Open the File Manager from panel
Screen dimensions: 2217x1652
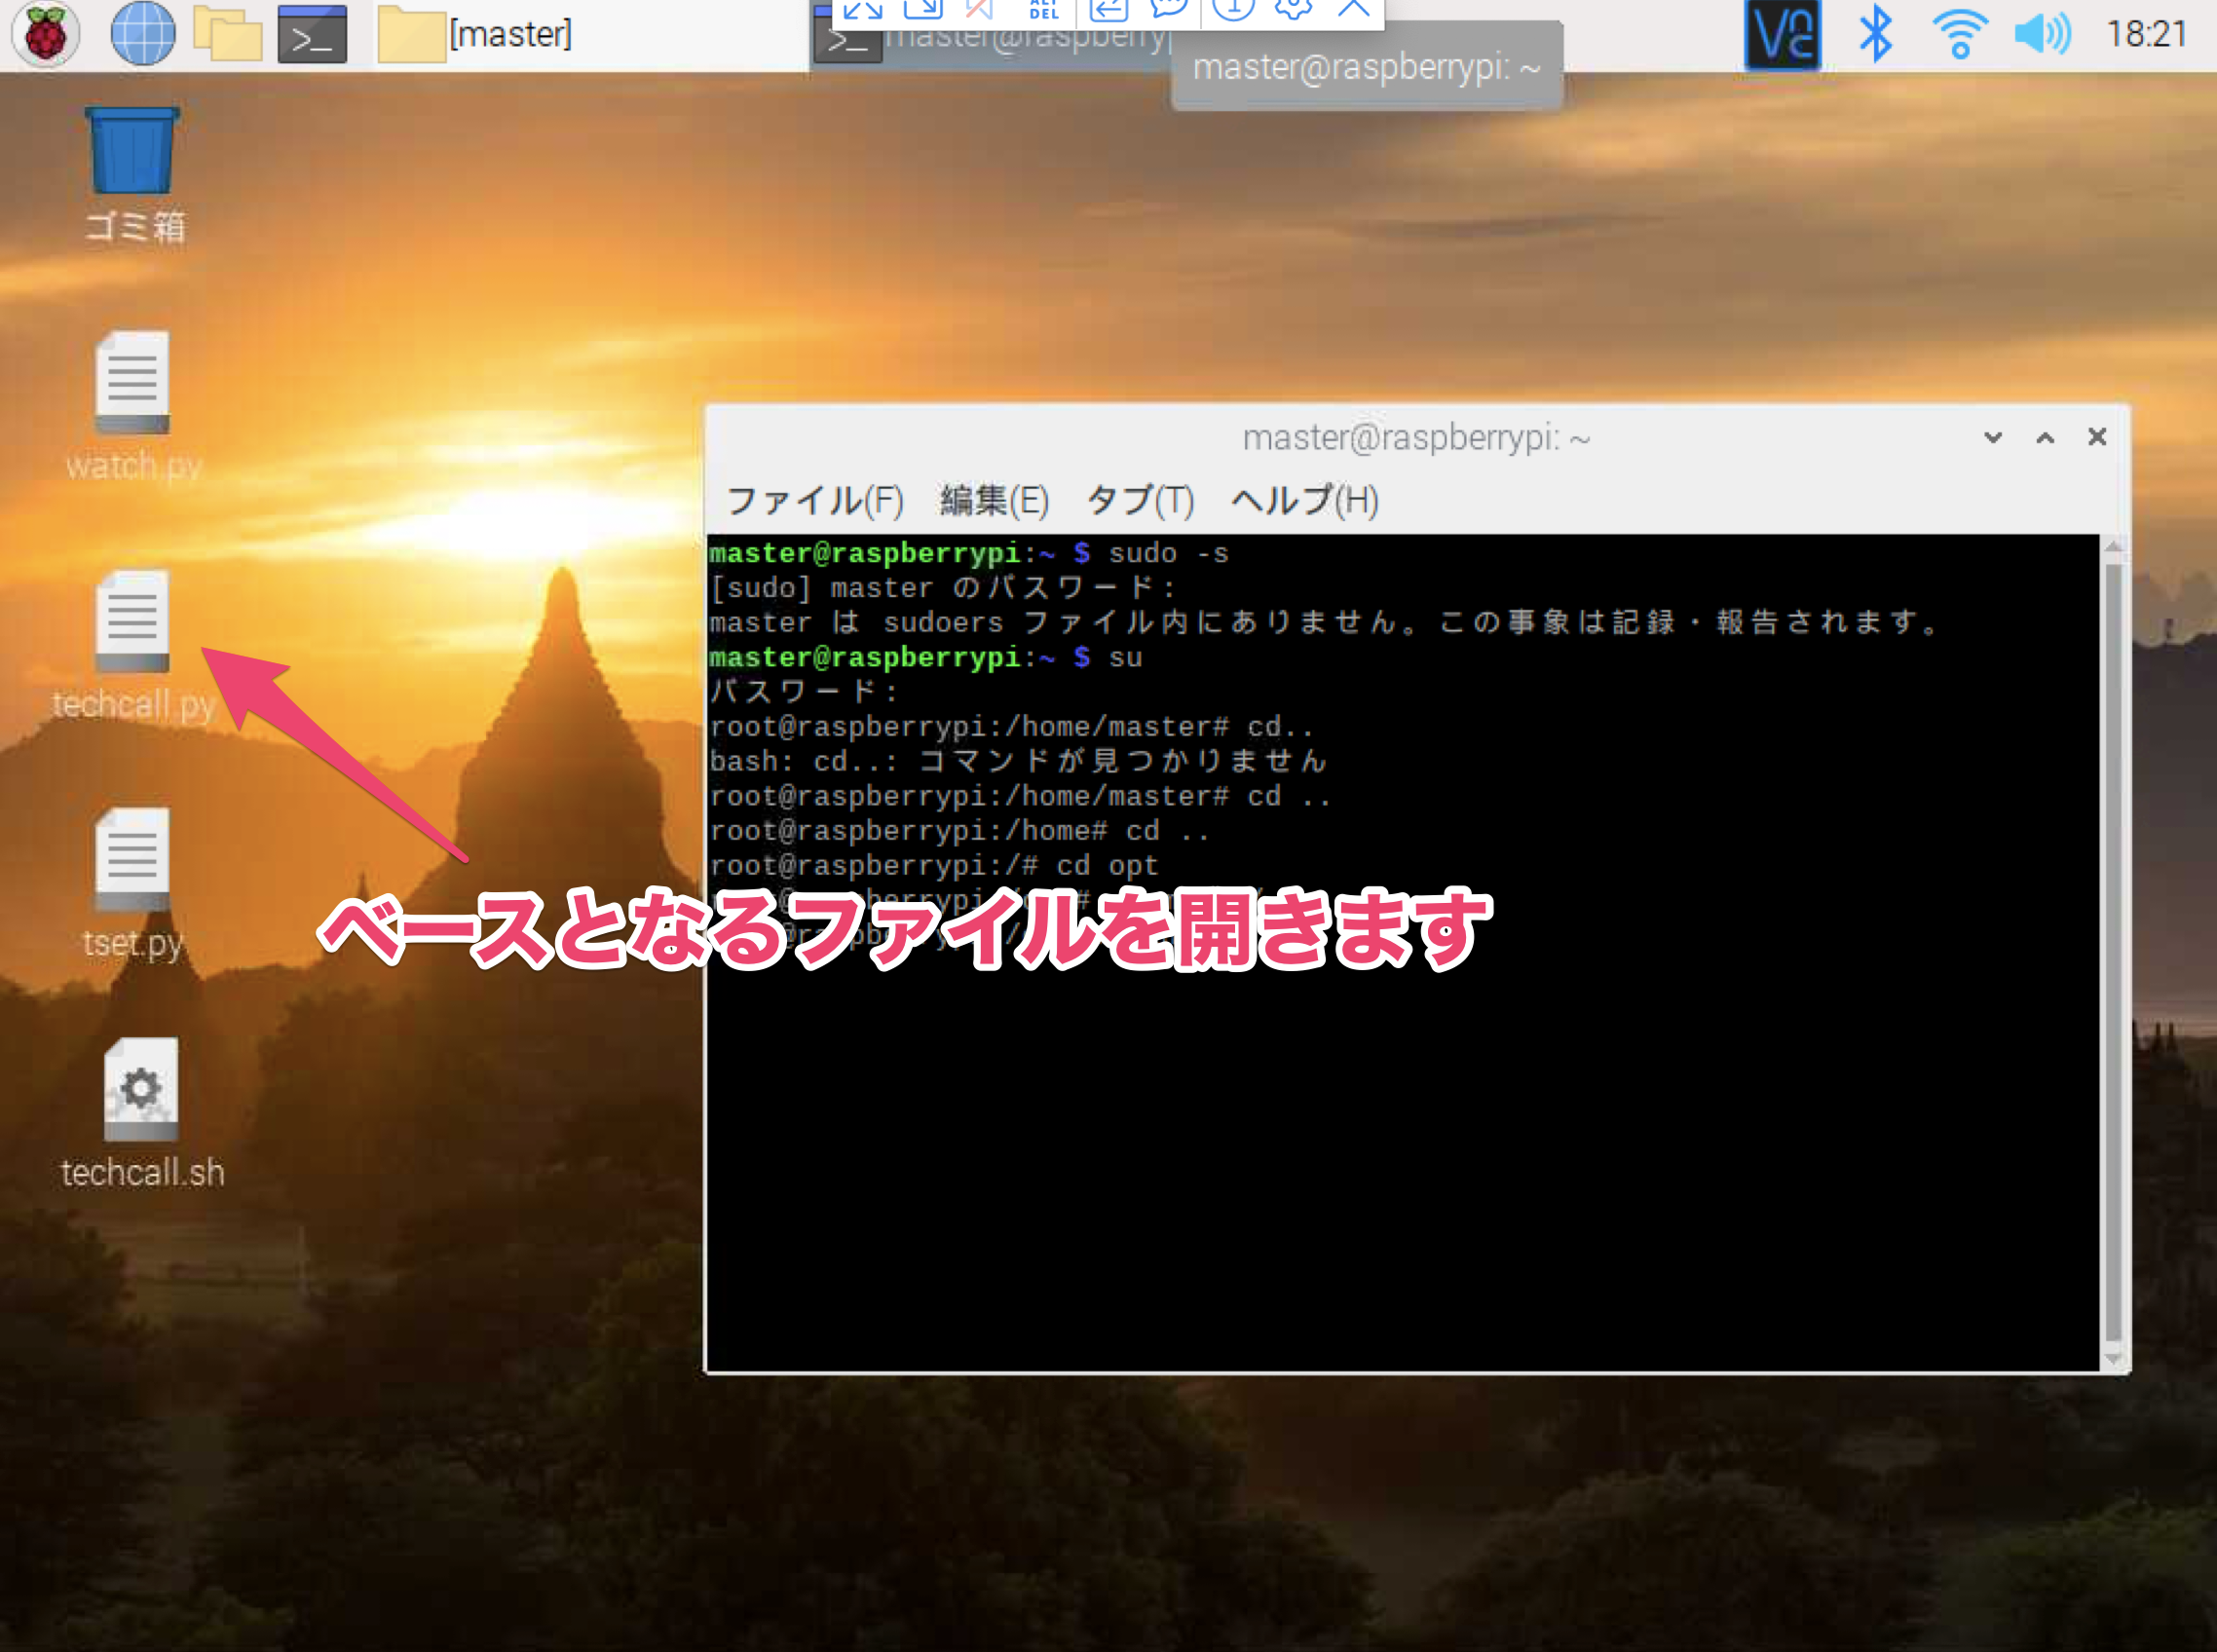(x=227, y=34)
